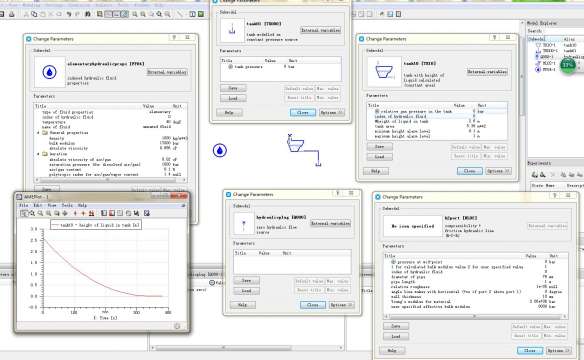Screen dimensions: 584x360
Task: Click the horizontal scrollbar in the hydraulic line parameter list
Action: click(x=474, y=316)
